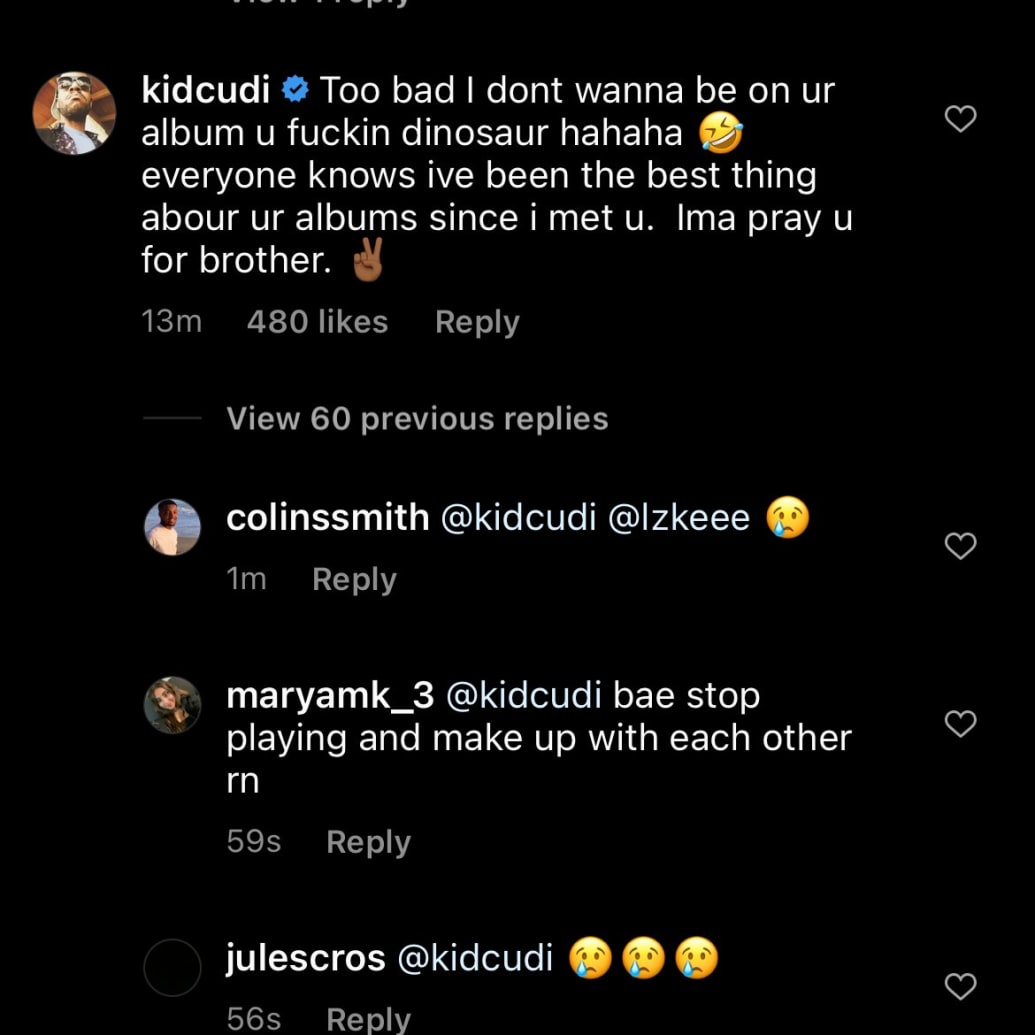The height and width of the screenshot is (1035, 1035).
Task: Open the maryamk_3 username link
Action: [x=330, y=695]
